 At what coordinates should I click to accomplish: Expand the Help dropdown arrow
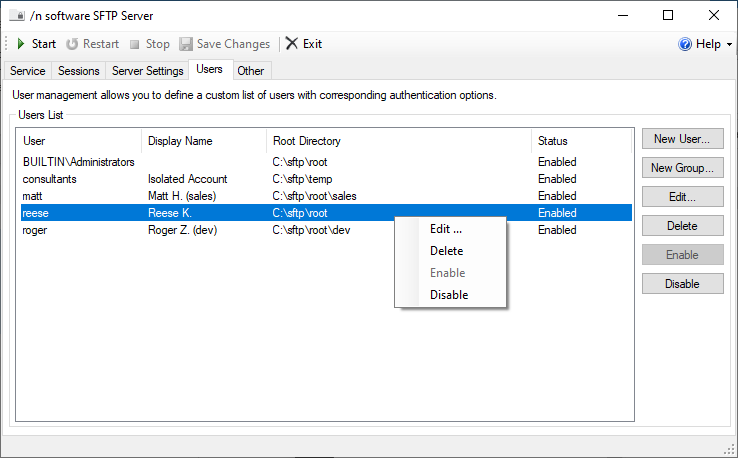[730, 44]
